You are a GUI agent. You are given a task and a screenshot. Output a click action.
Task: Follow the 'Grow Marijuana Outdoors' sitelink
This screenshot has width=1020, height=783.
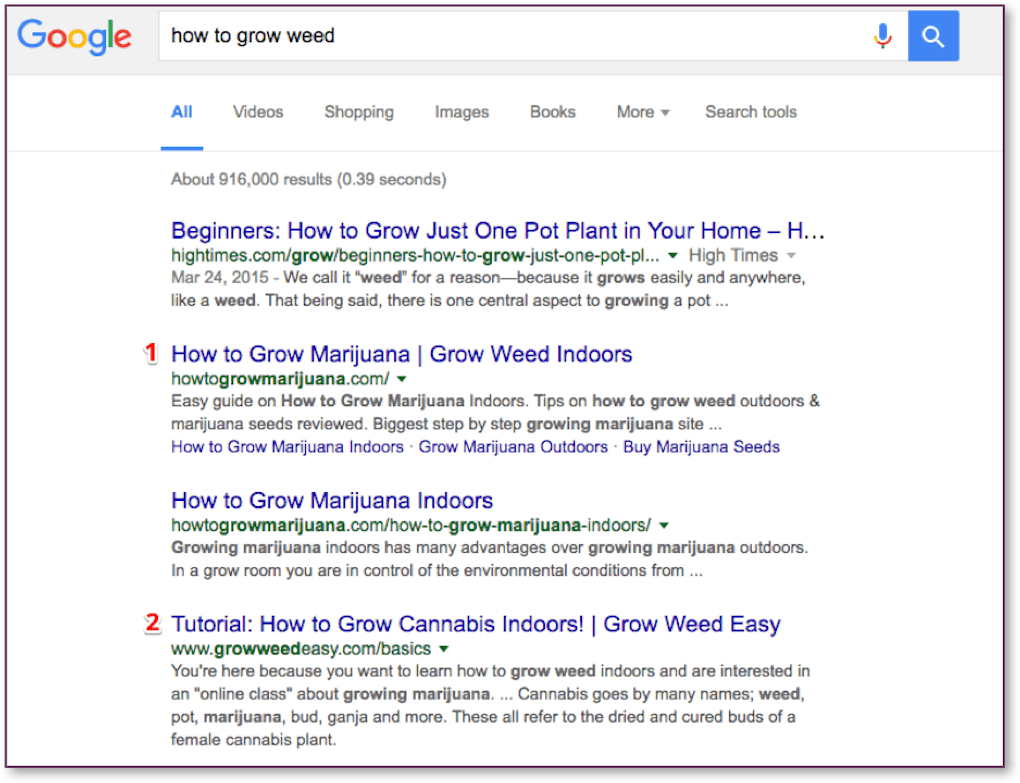(x=513, y=447)
